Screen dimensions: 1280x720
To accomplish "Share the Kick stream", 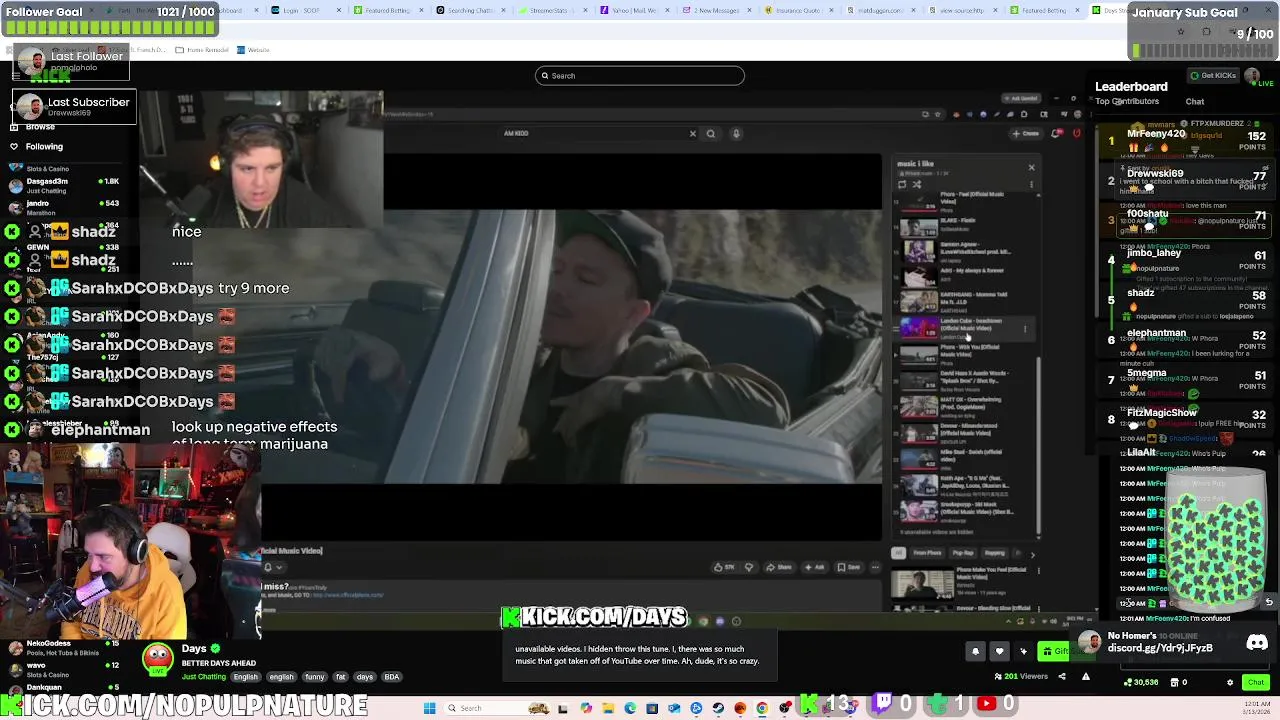I will [1062, 677].
